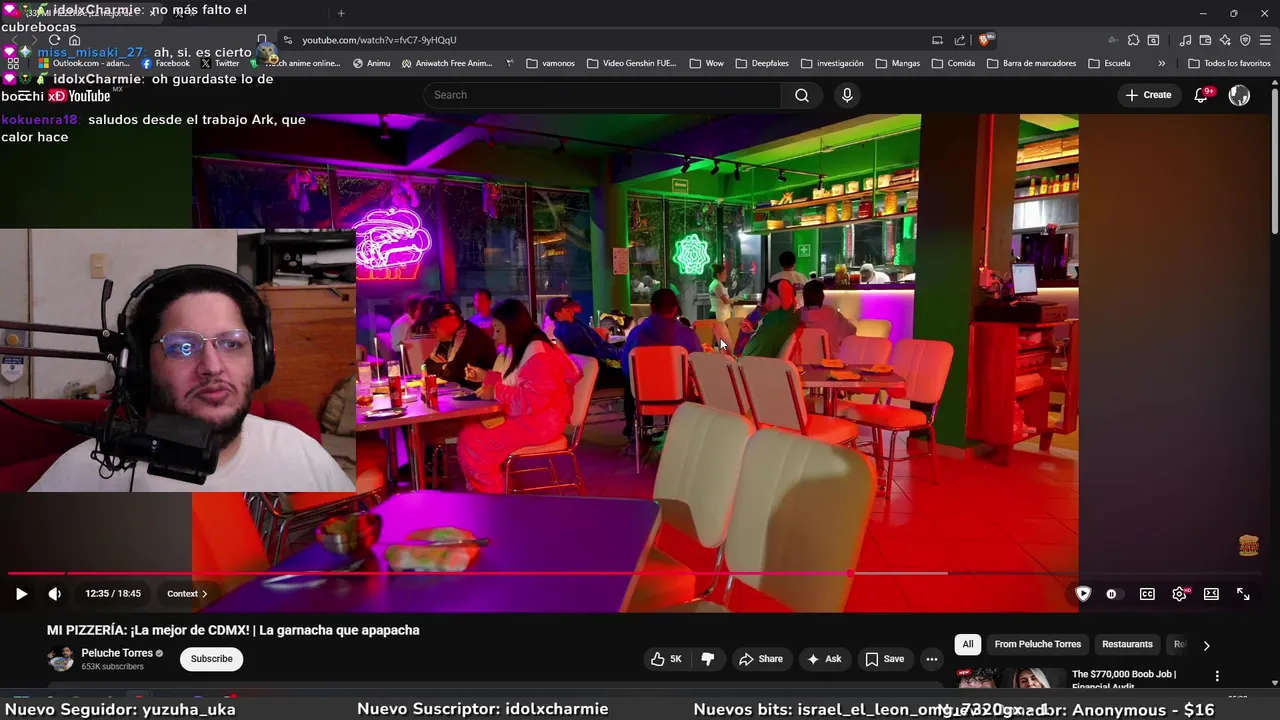Open the Comida bookmarks folder
This screenshot has height=720, width=1280.
[953, 63]
